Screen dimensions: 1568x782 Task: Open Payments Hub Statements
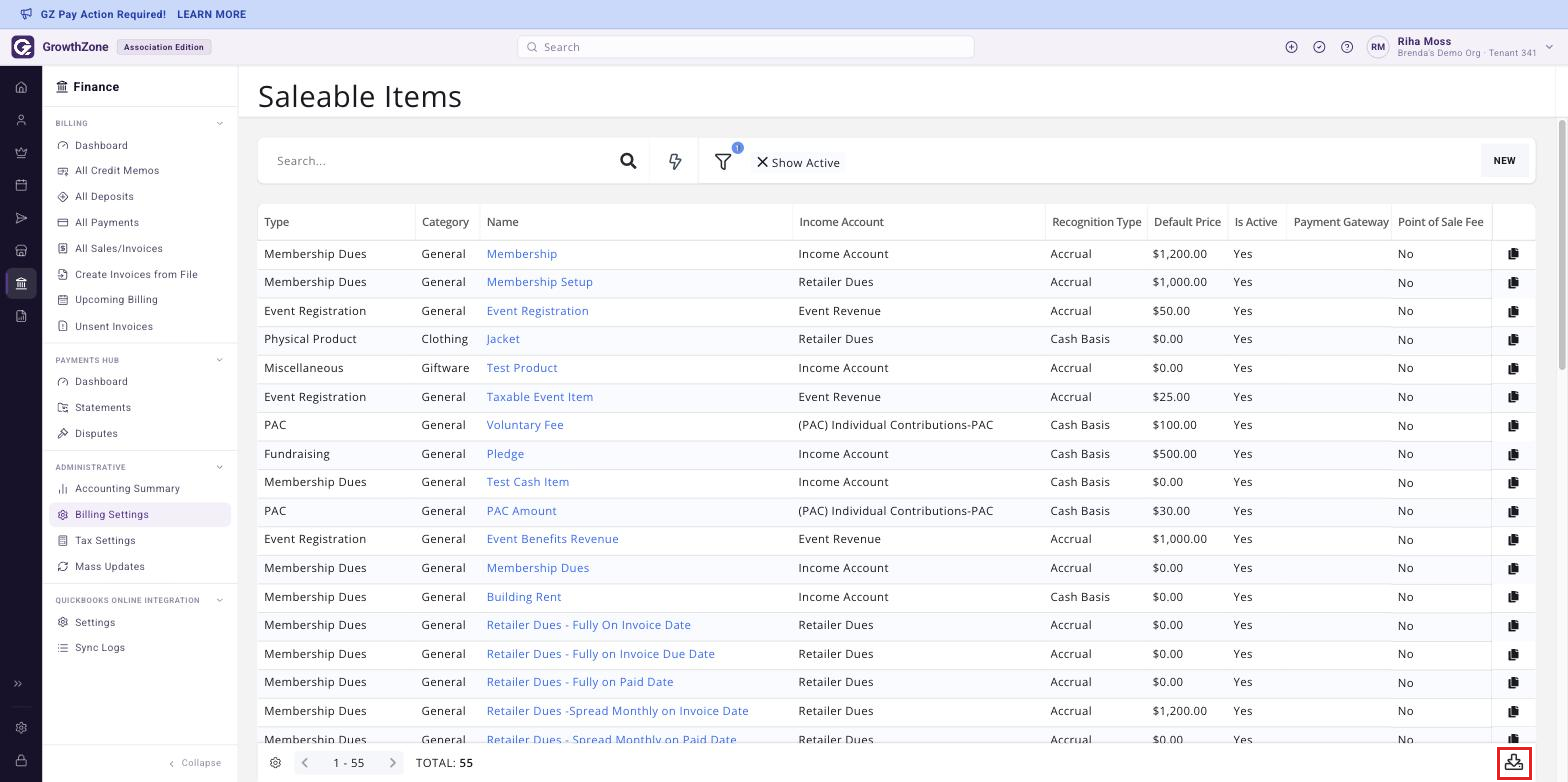pos(103,408)
